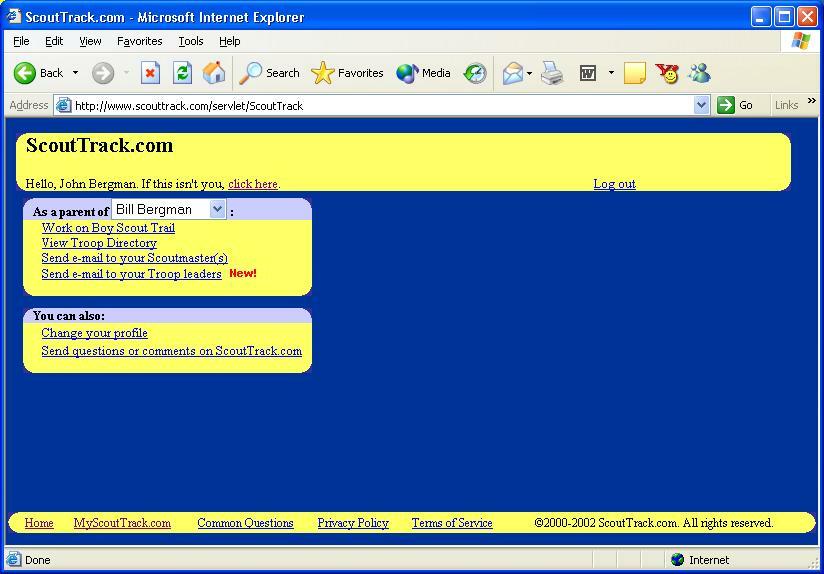Click the Edit with Word icon
824x574 pixels.
tap(588, 73)
